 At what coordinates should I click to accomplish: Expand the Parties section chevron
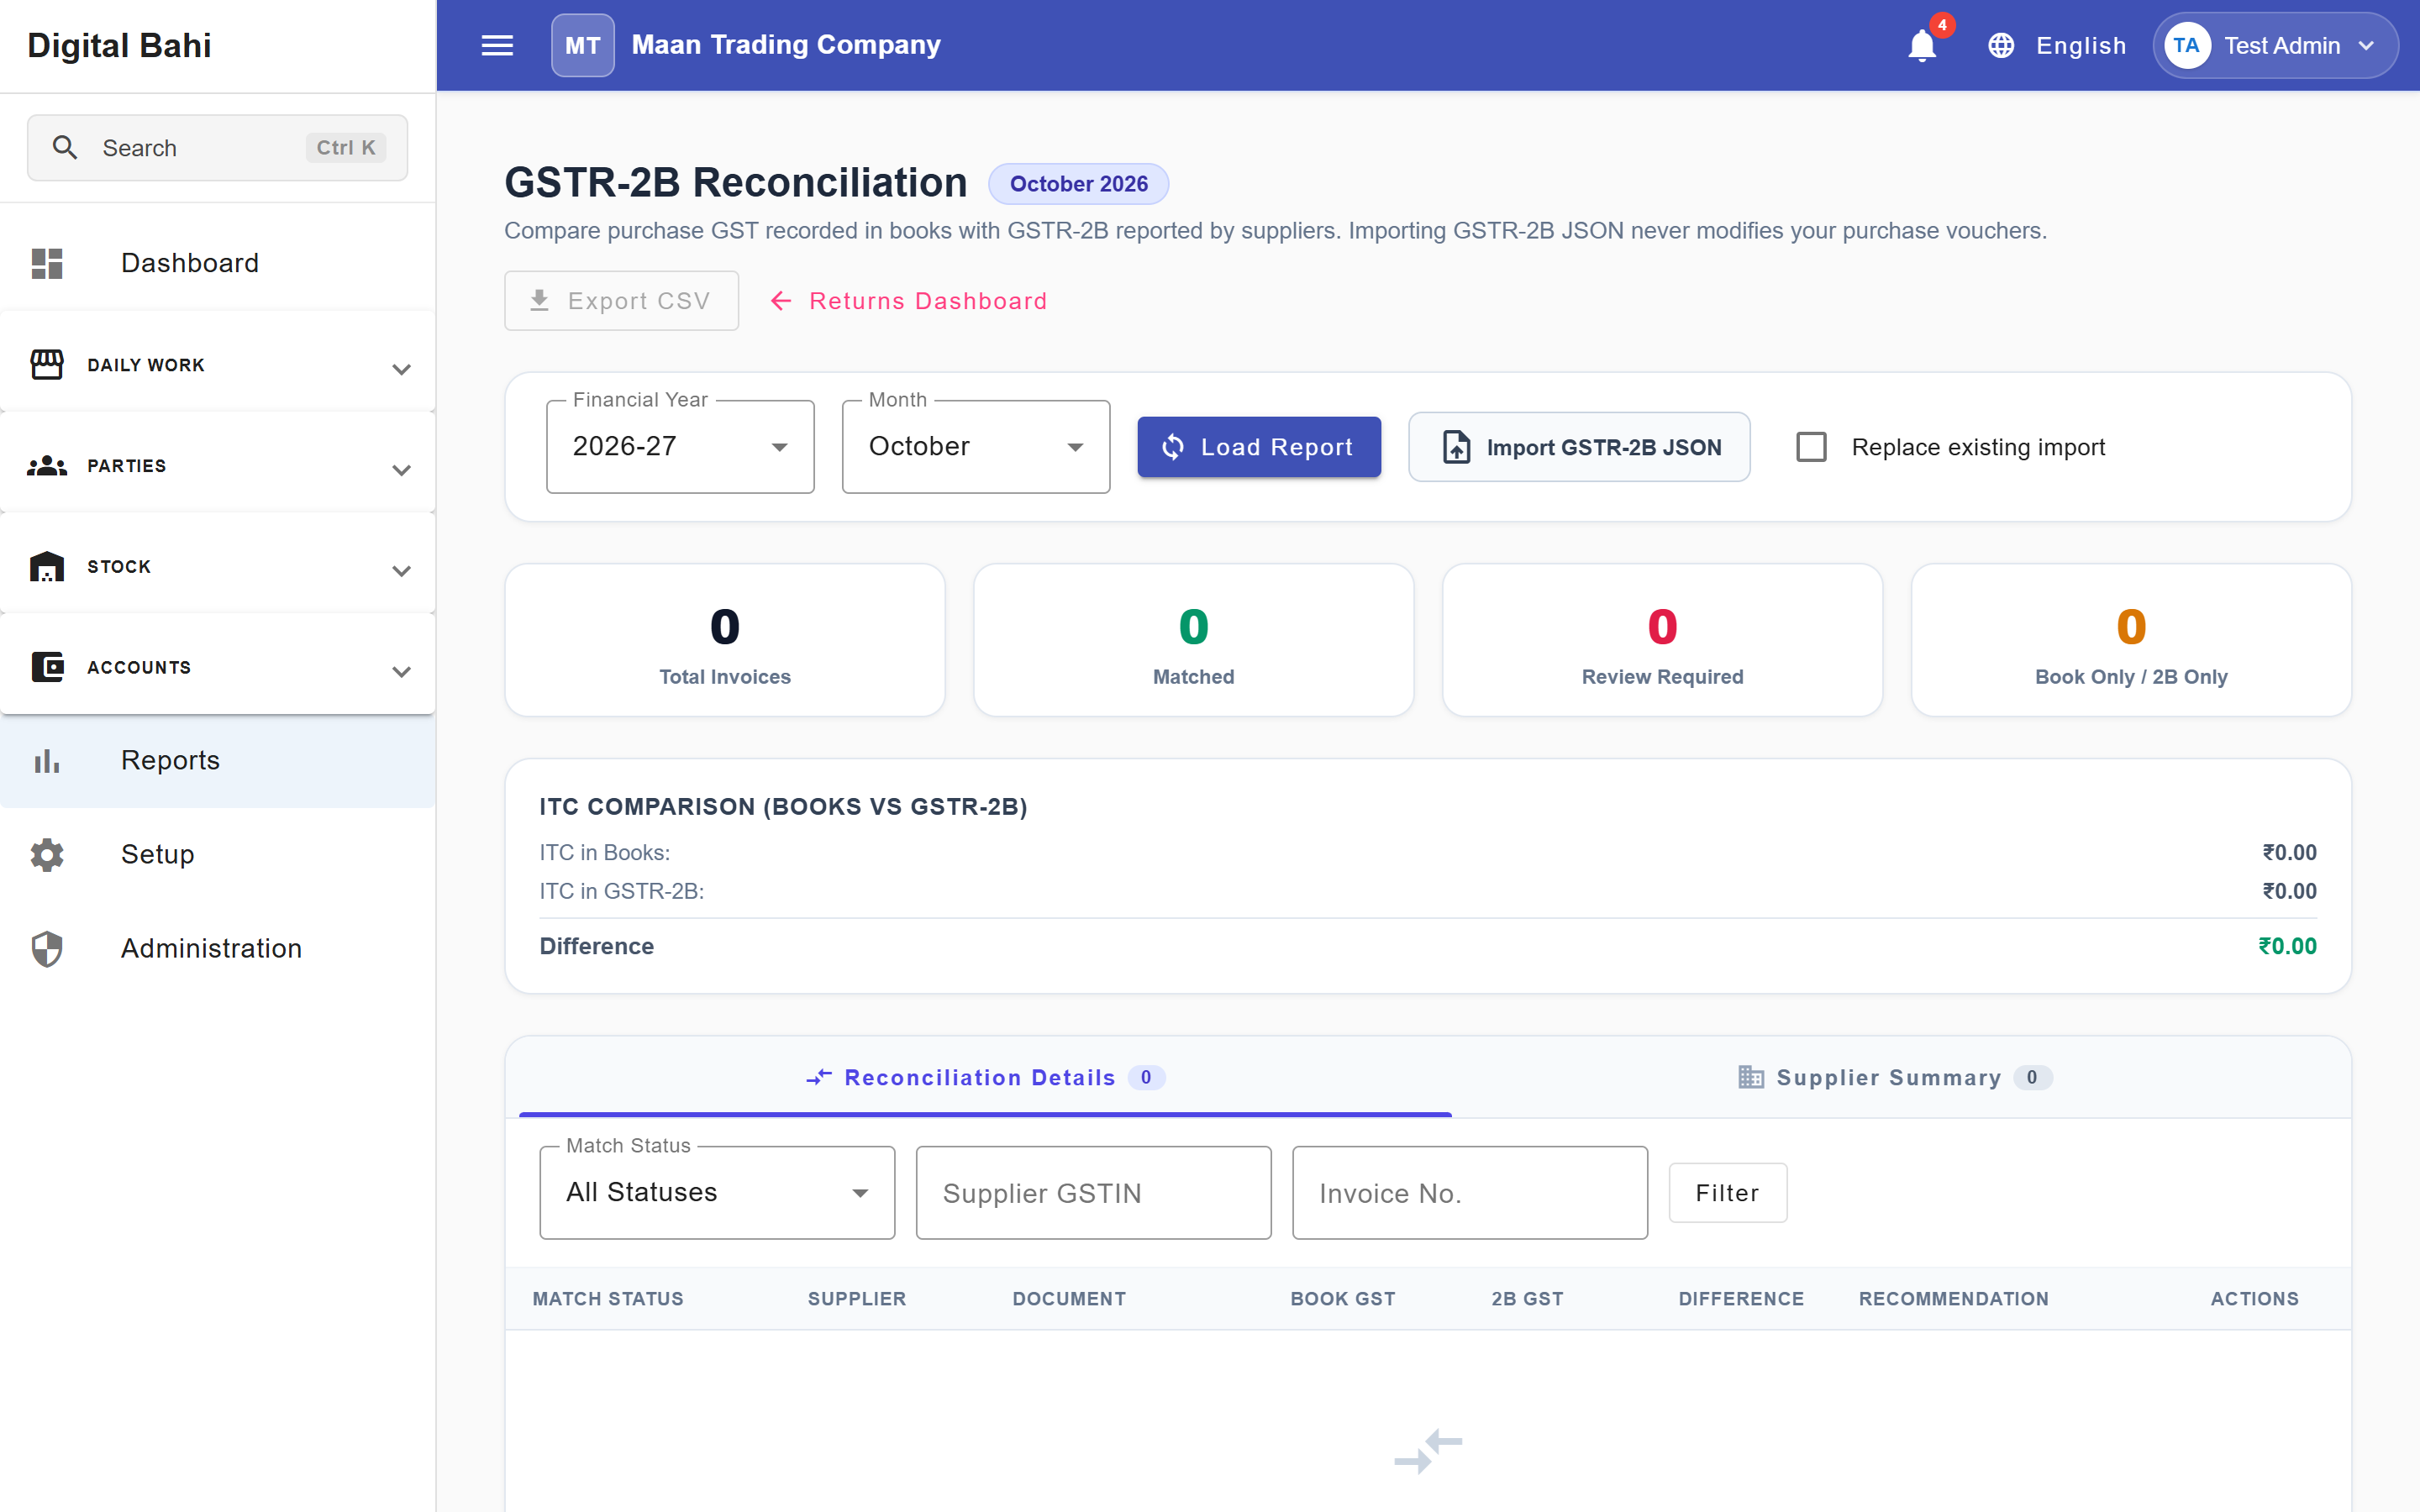[x=401, y=470]
